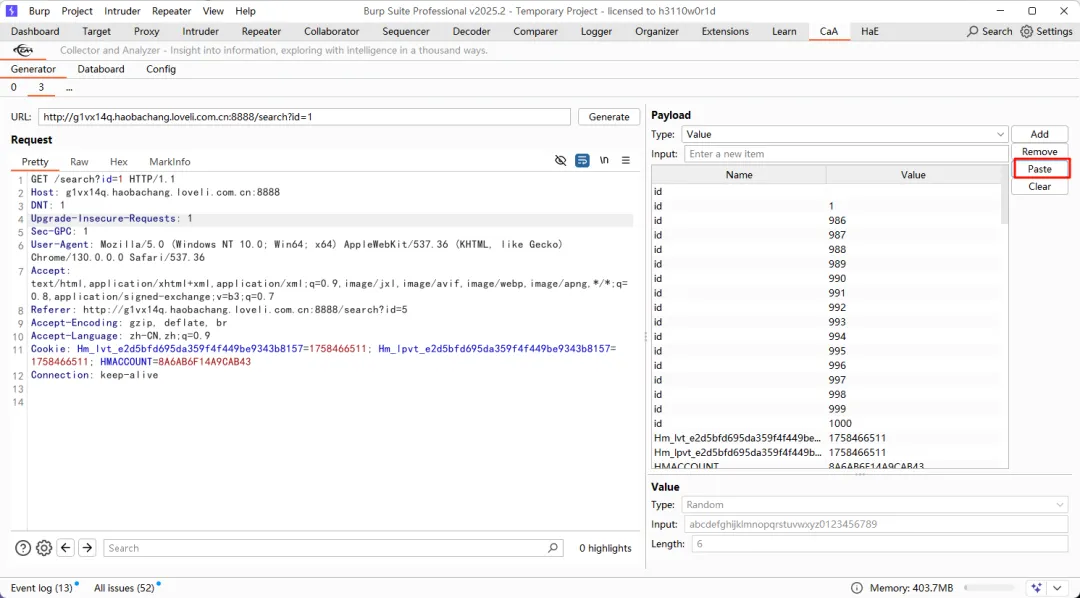Click the Generate button
The width and height of the screenshot is (1080, 598).
609,116
